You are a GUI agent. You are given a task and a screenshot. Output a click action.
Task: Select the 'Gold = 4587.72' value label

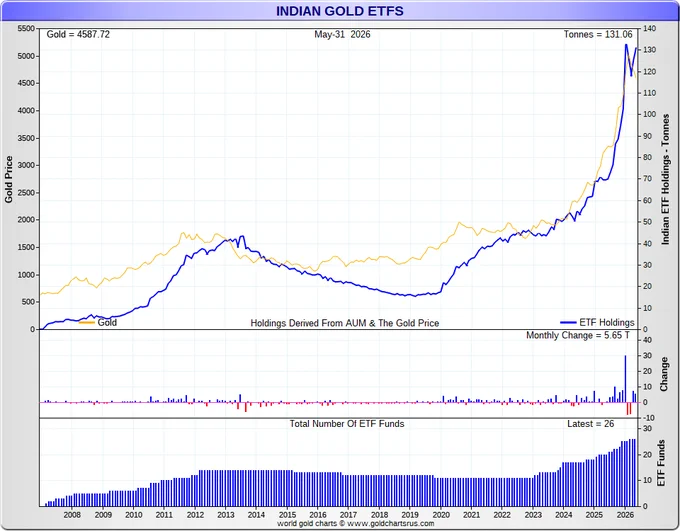(x=78, y=34)
